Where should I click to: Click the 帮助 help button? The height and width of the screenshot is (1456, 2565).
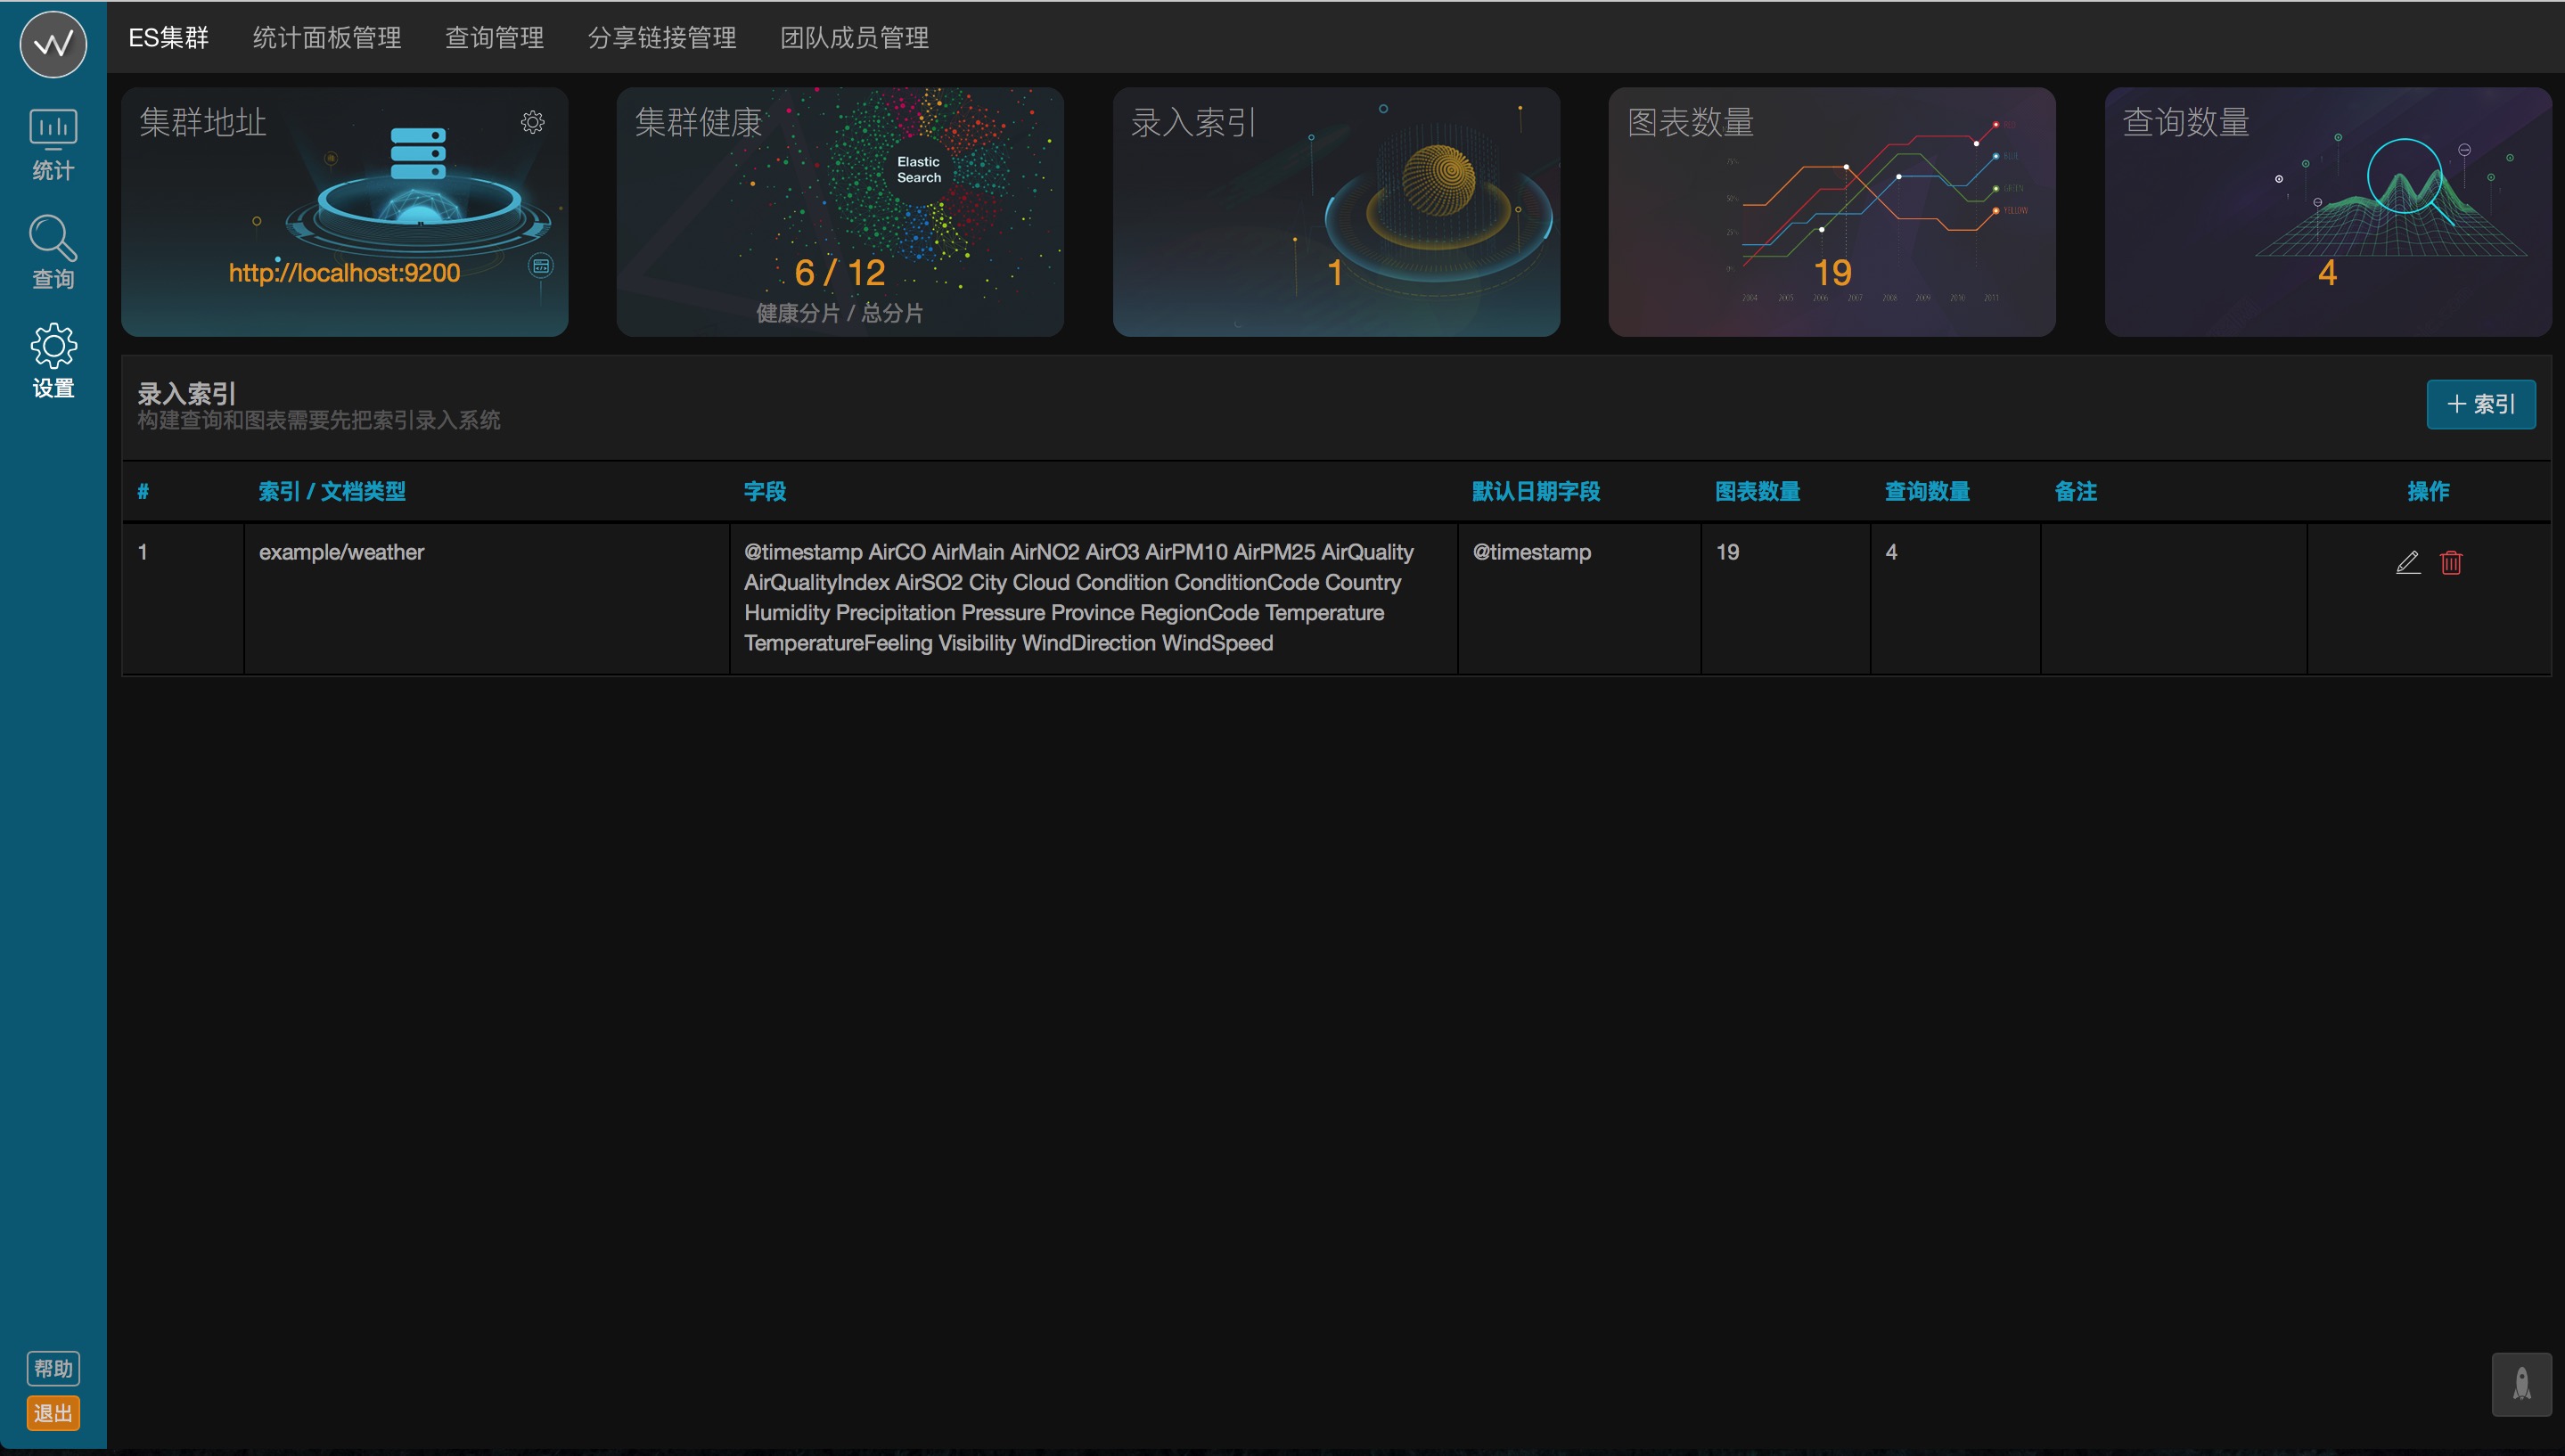(x=53, y=1368)
